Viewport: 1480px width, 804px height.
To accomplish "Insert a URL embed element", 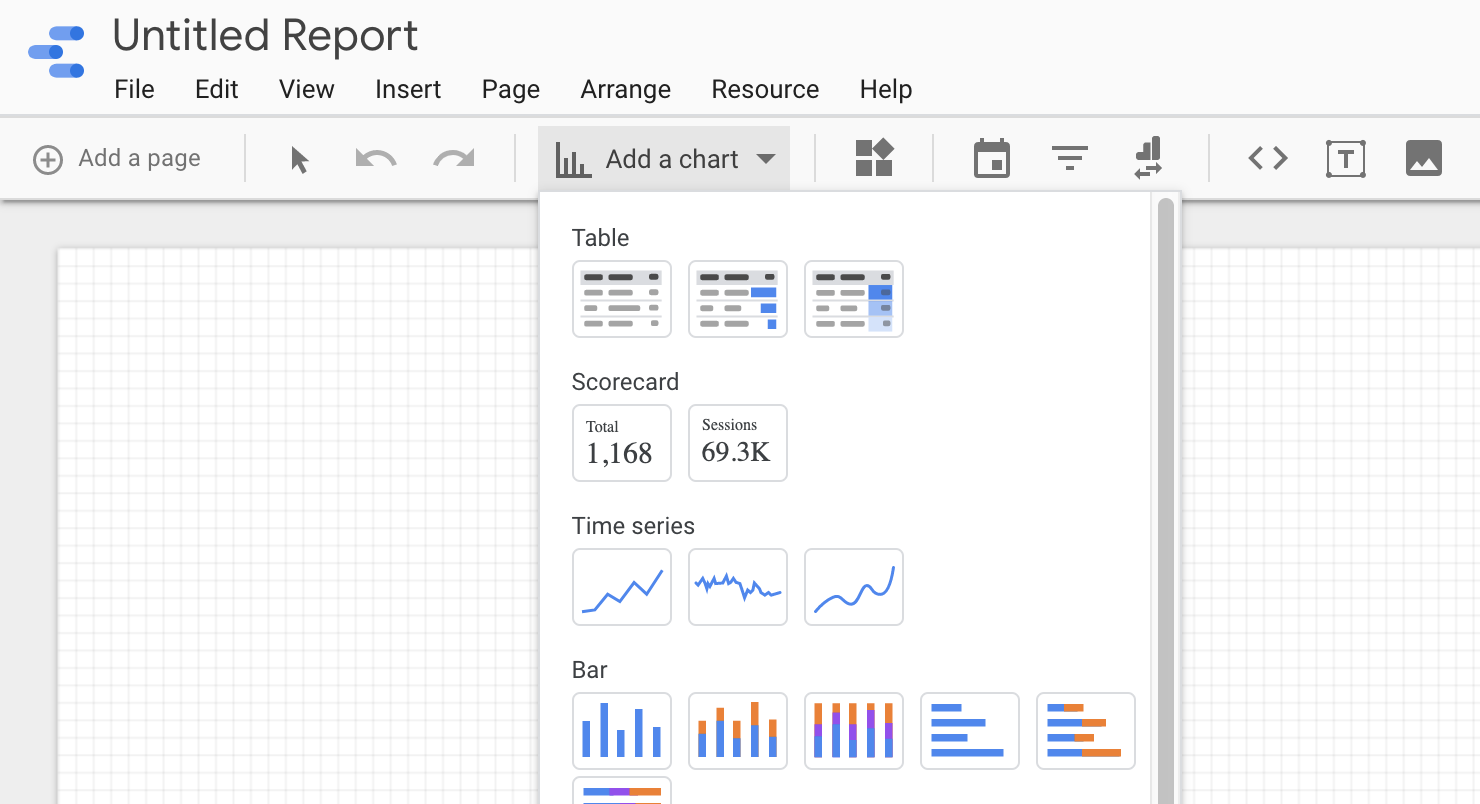I will click(1267, 159).
